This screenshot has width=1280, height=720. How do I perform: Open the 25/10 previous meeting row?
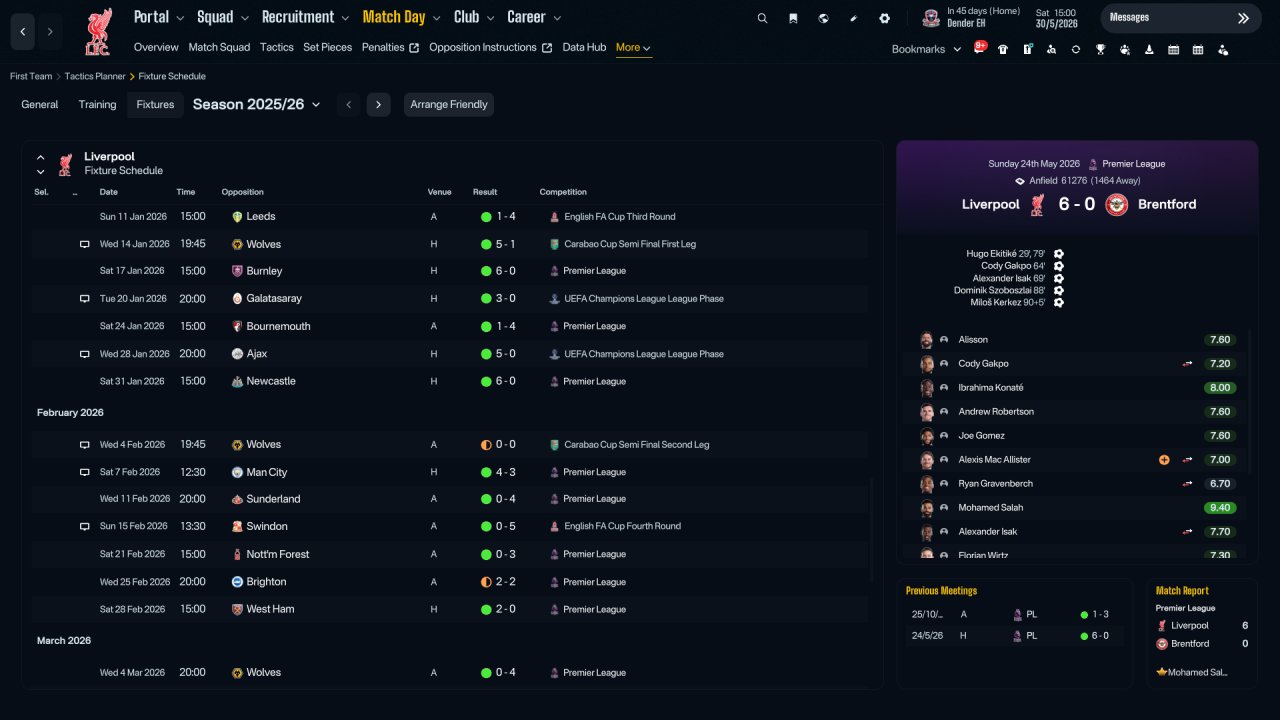[x=1014, y=615]
